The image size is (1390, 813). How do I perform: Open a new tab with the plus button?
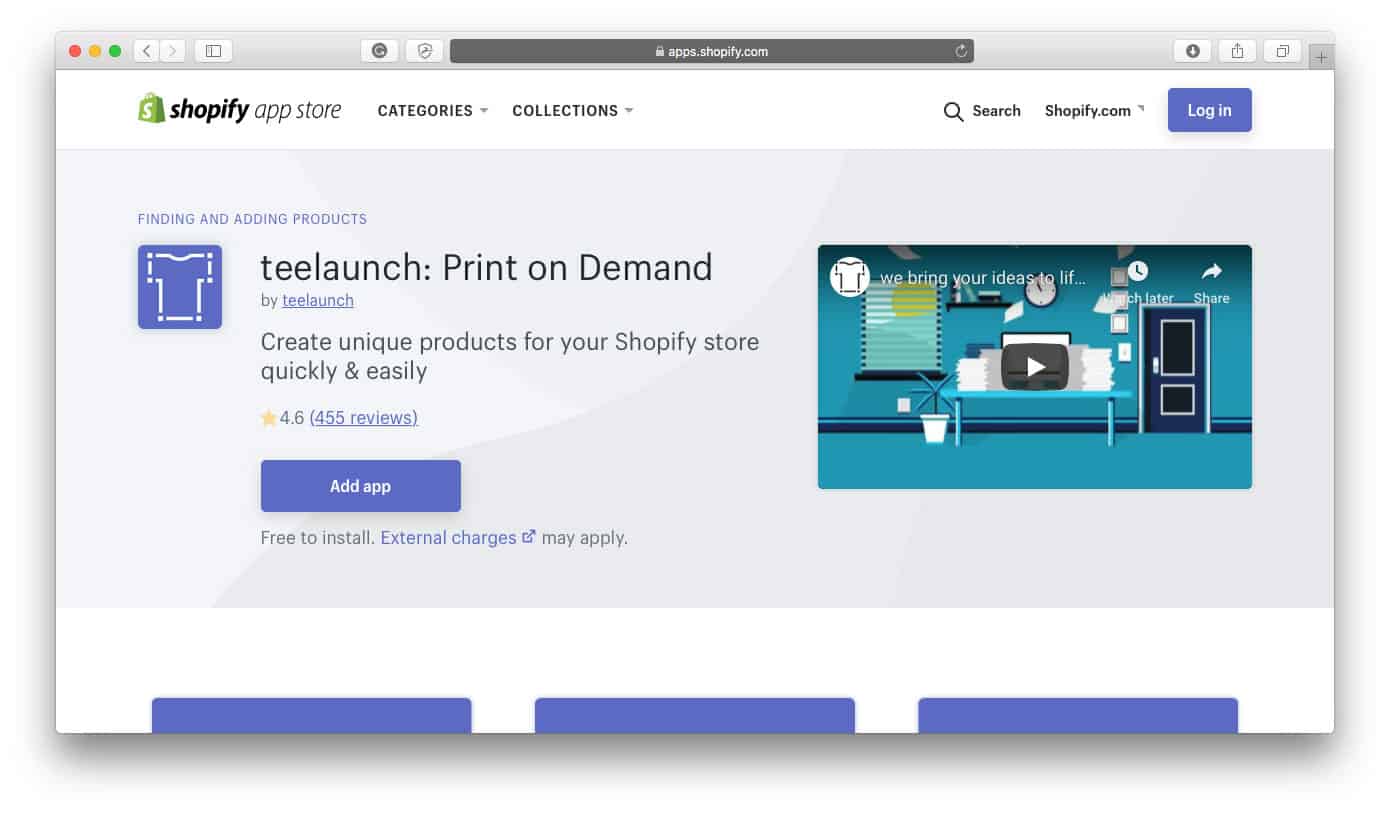pyautogui.click(x=1321, y=57)
